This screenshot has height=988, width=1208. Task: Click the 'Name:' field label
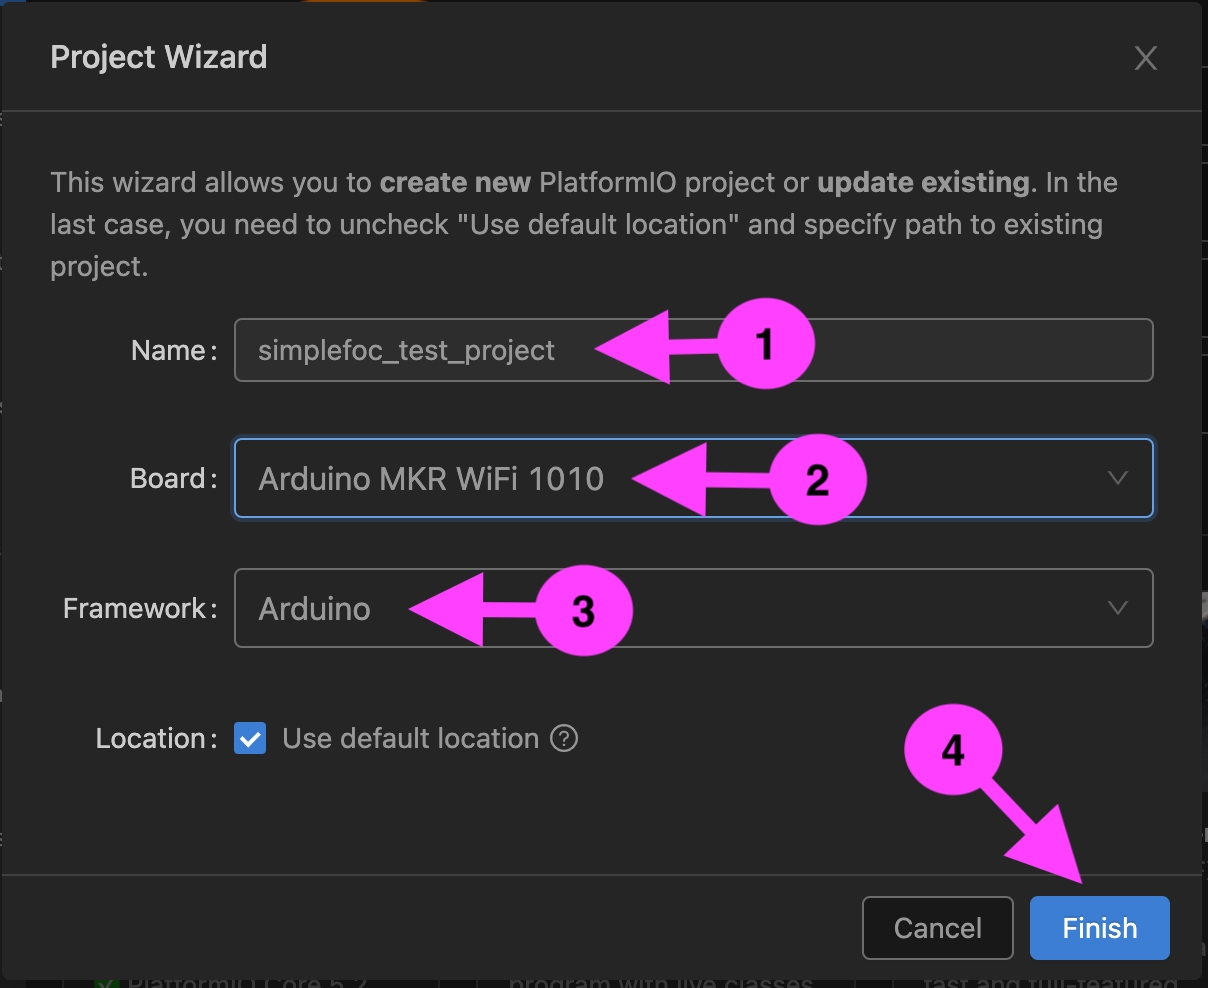(x=174, y=351)
